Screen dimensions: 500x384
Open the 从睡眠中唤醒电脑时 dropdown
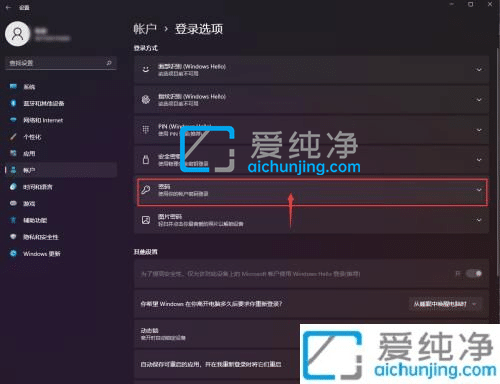pyautogui.click(x=446, y=304)
